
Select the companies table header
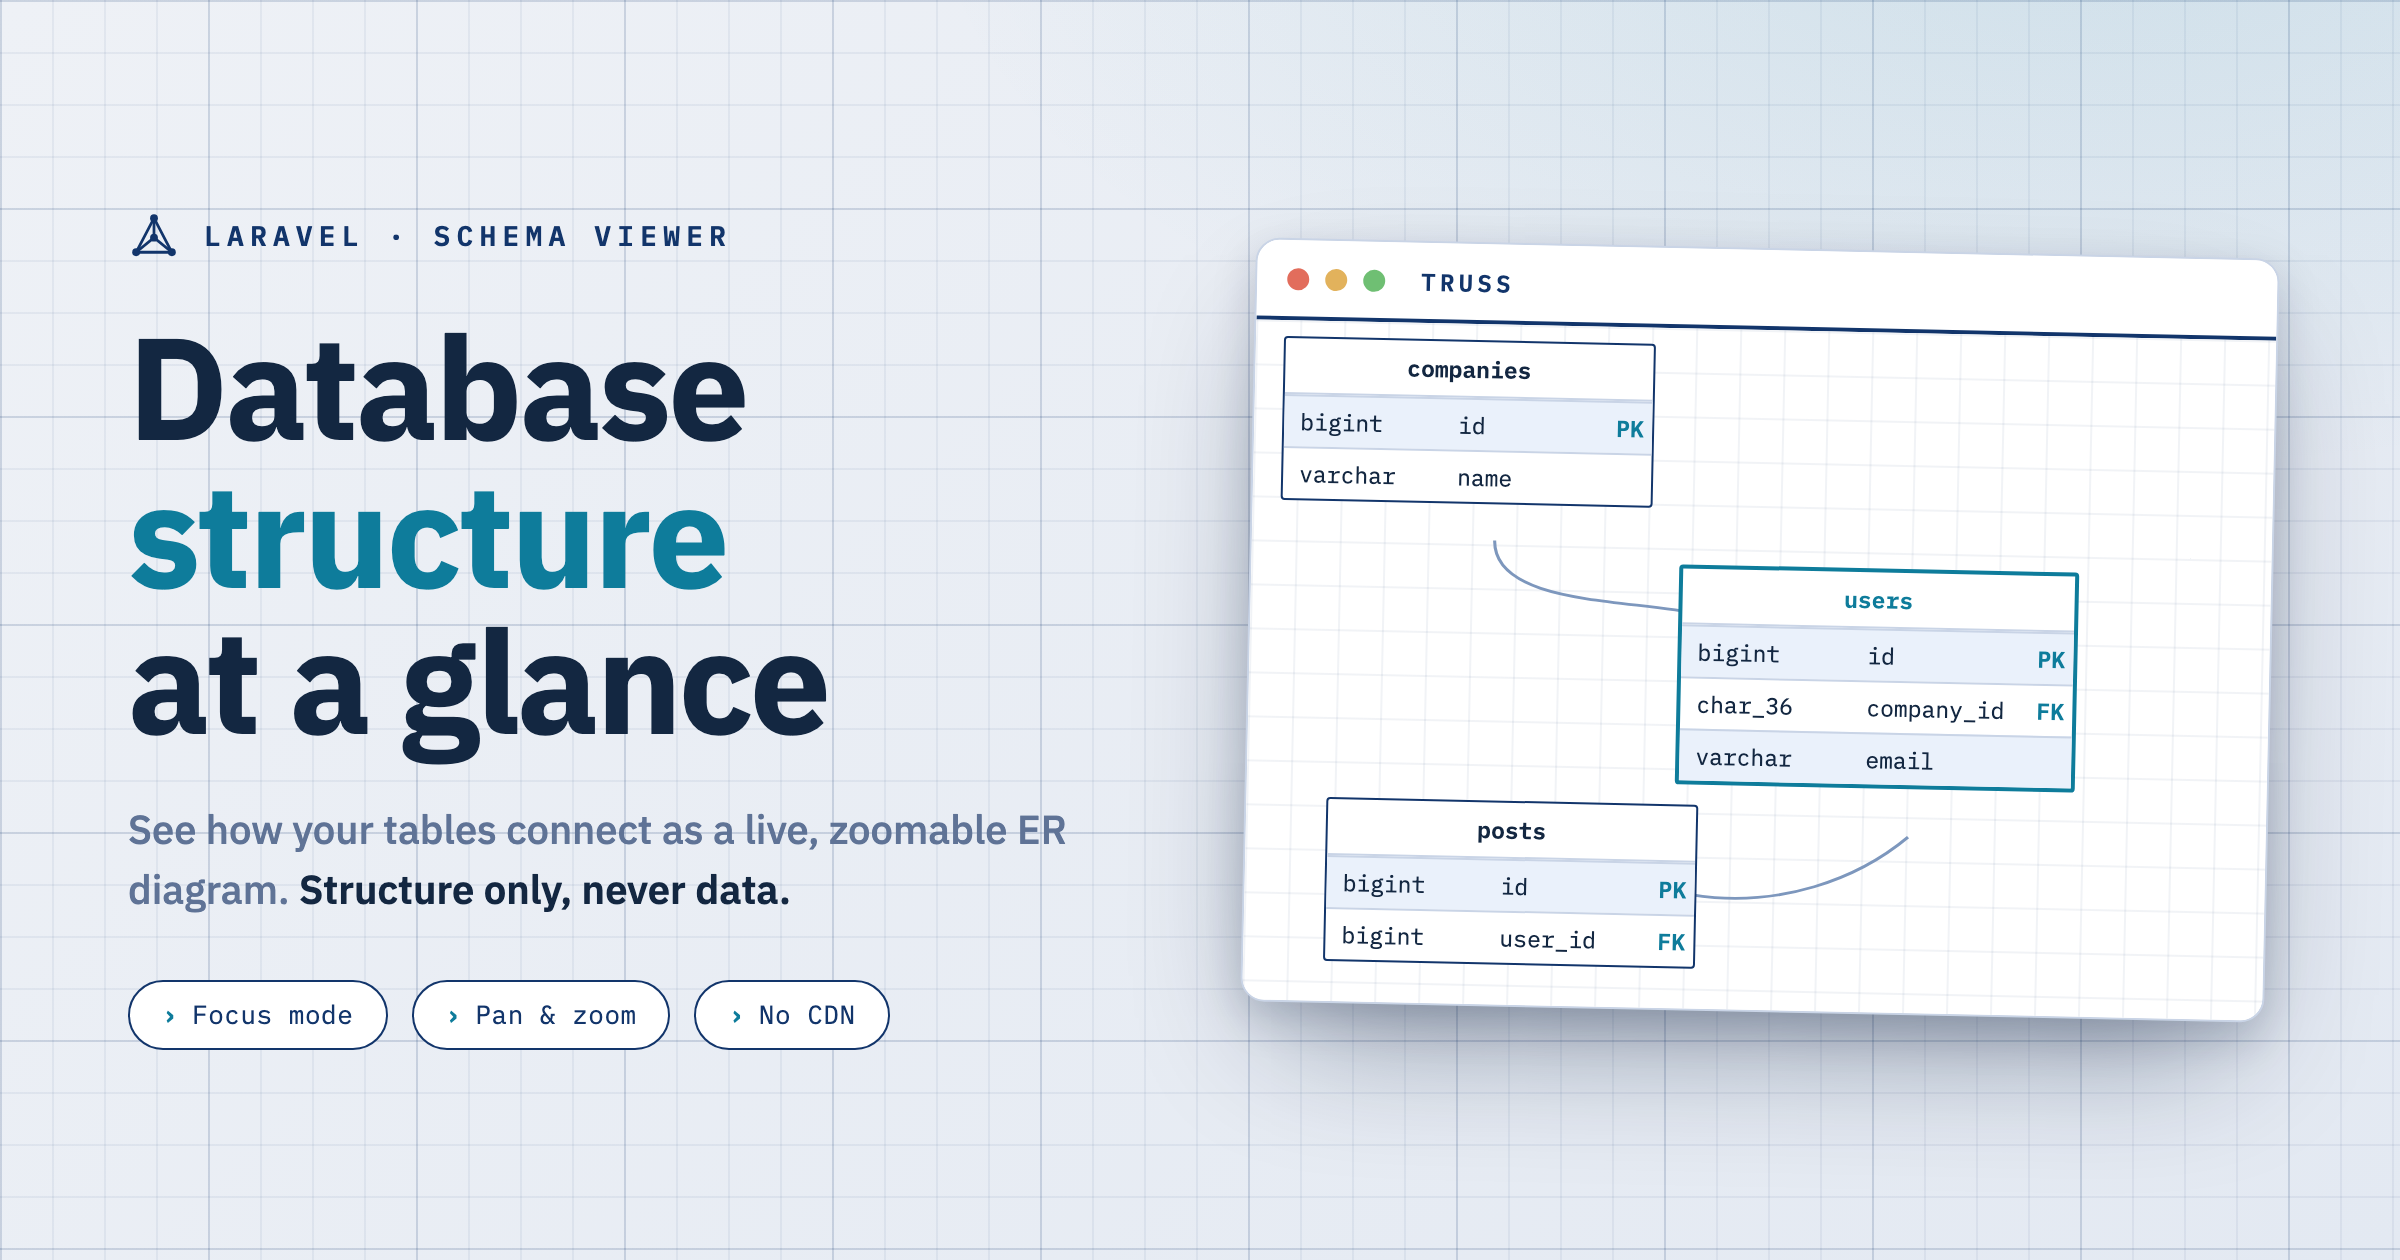point(1469,370)
